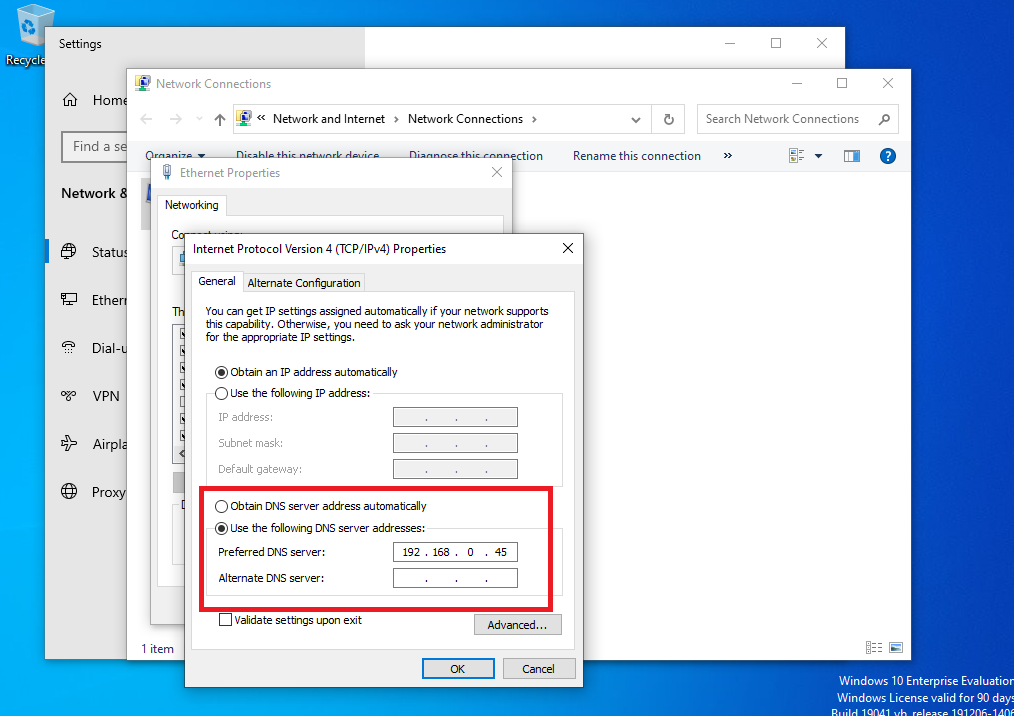Click the Advanced... button

point(517,625)
